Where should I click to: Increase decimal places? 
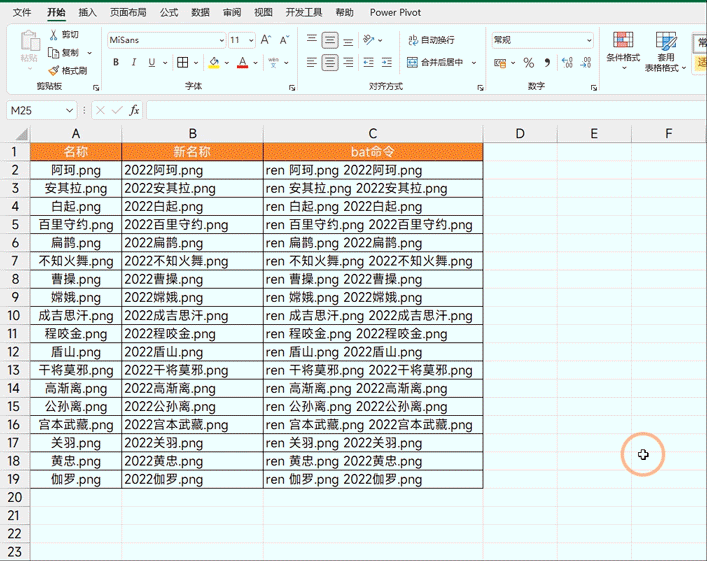567,63
